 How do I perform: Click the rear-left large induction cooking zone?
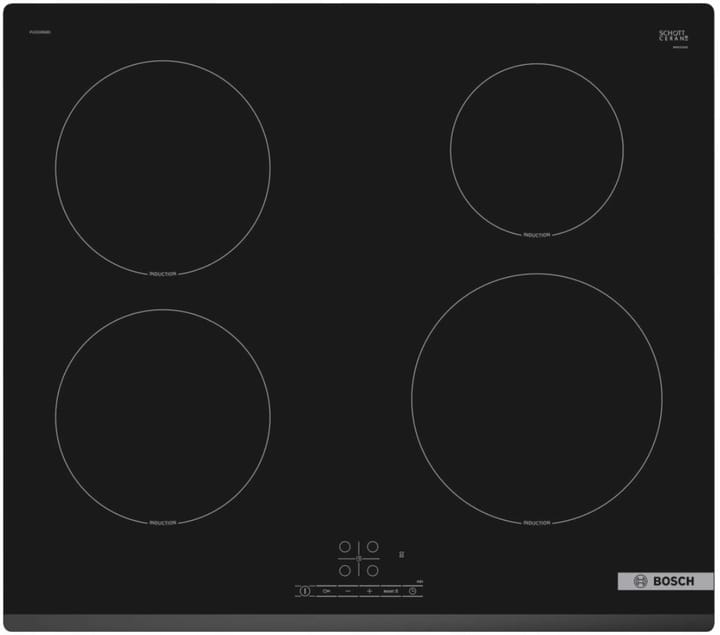point(163,168)
